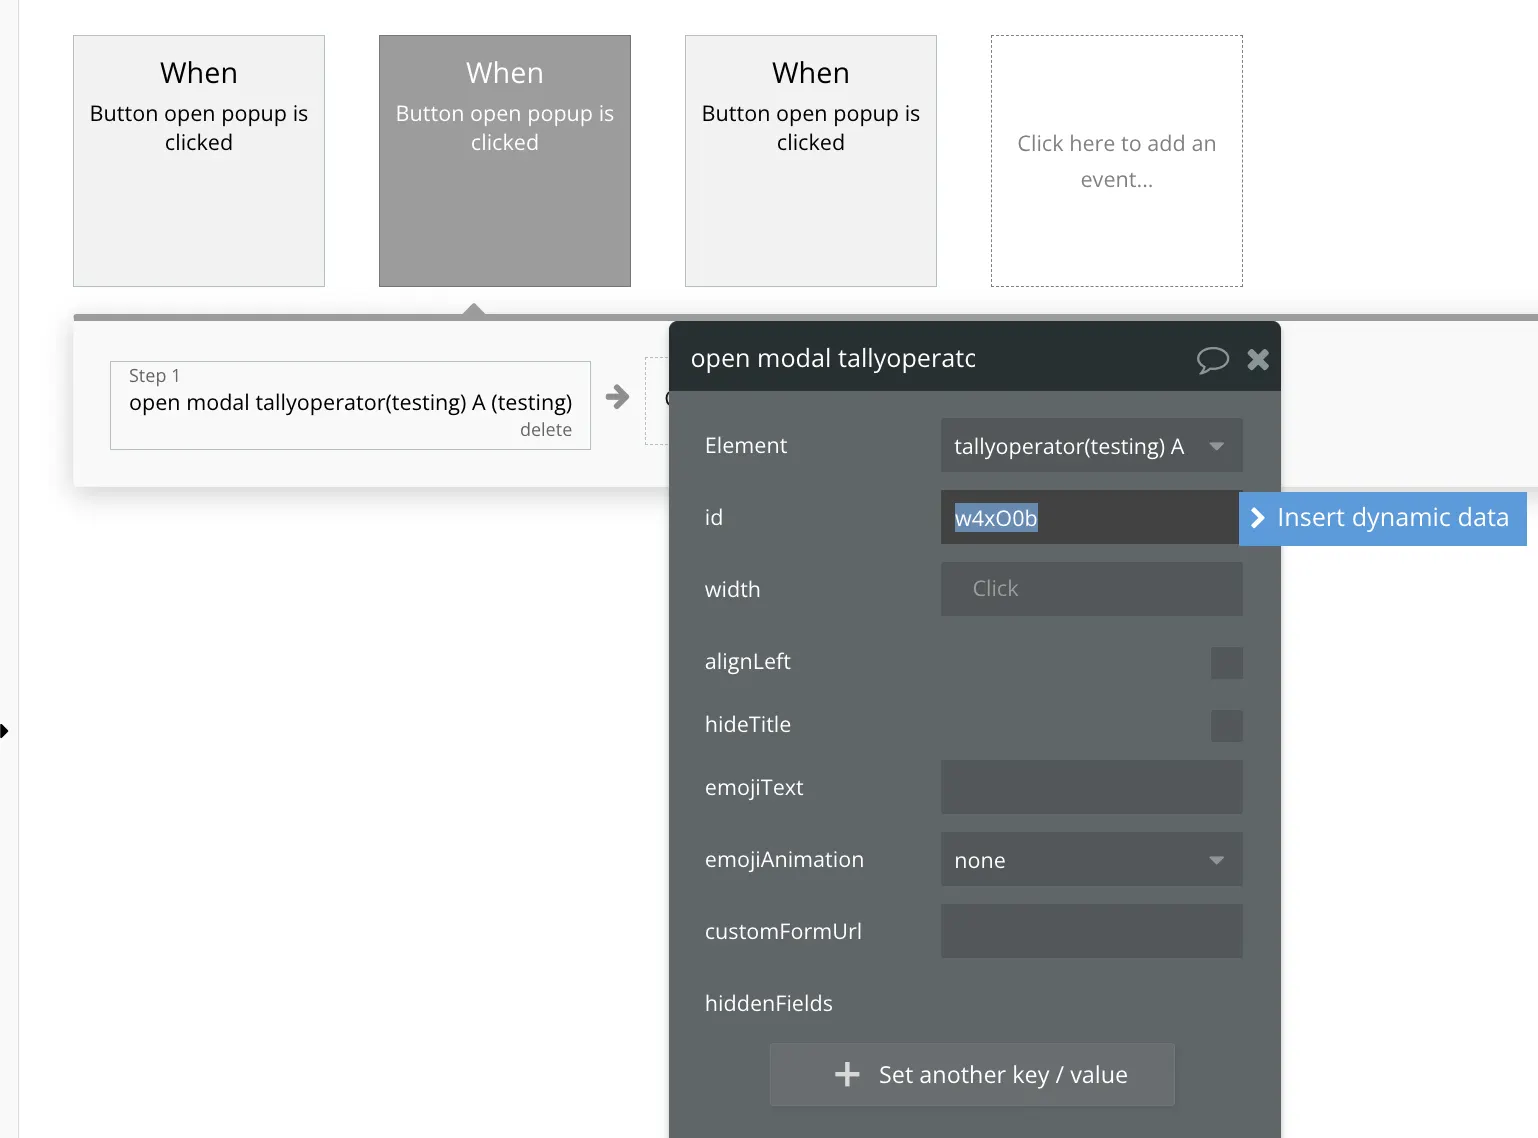Open the Element dropdown
This screenshot has height=1138, width=1538.
tap(1091, 446)
